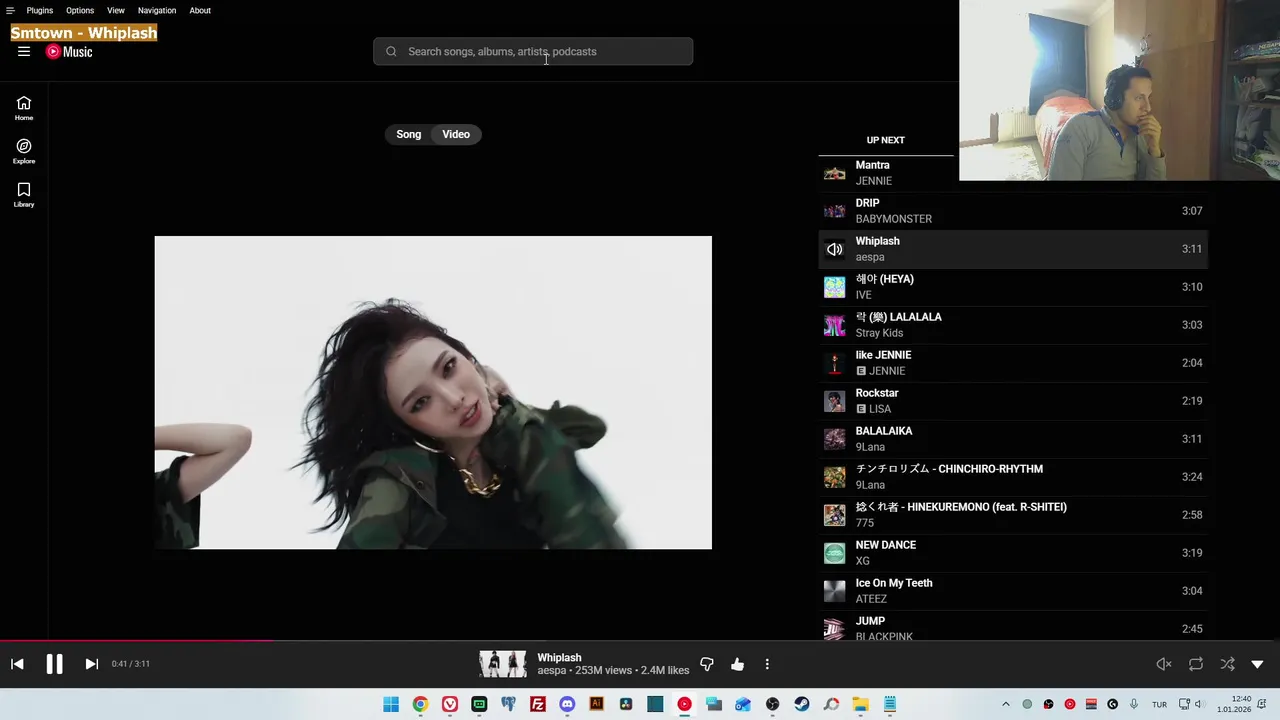The width and height of the screenshot is (1280, 720).
Task: Play Ice On My Teeth by ATEEZ
Action: 1013,591
